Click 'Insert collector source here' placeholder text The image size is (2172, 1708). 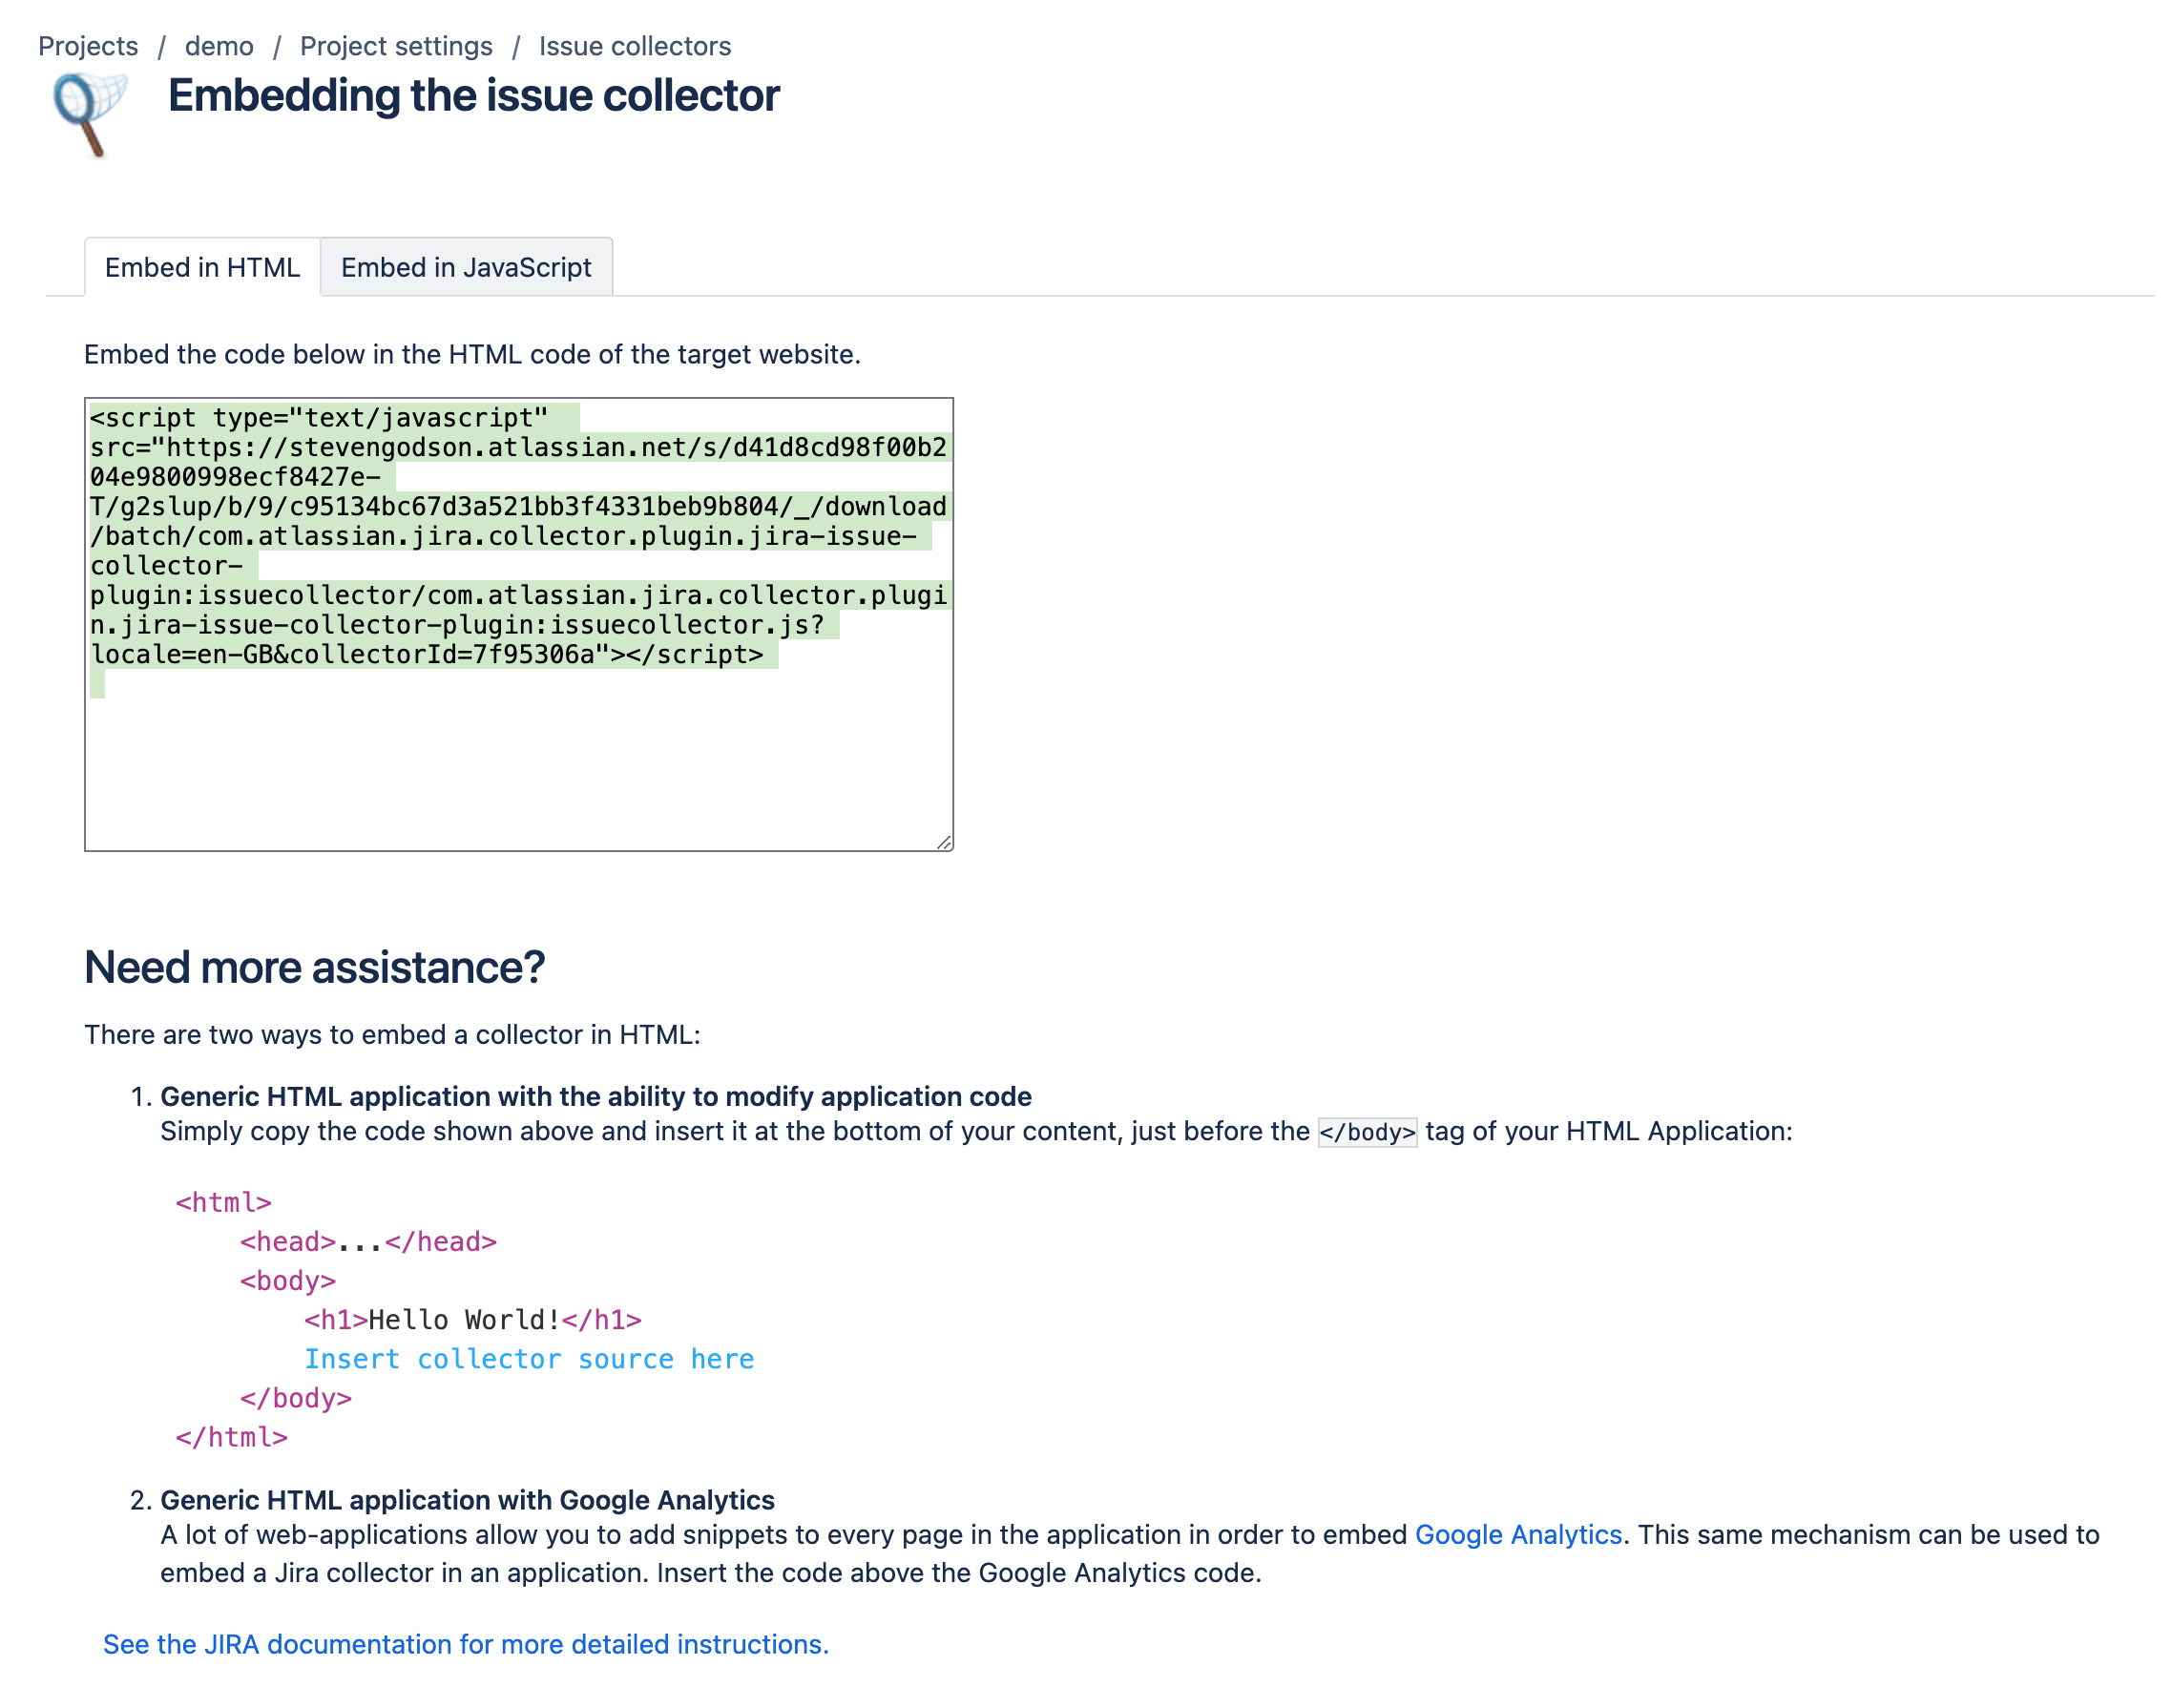coord(529,1360)
